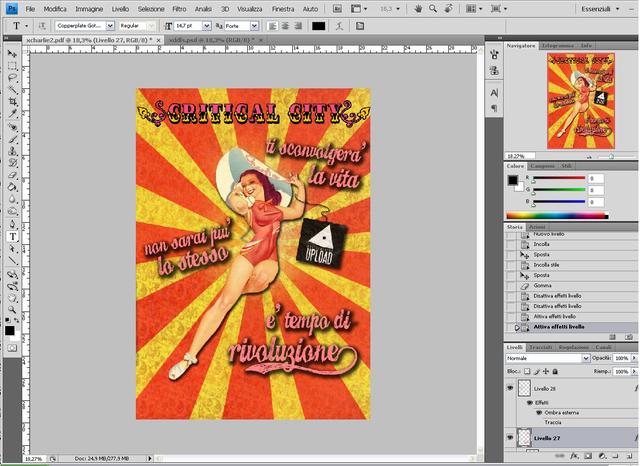The image size is (640, 466).
Task: Open the File menu
Action: click(30, 9)
